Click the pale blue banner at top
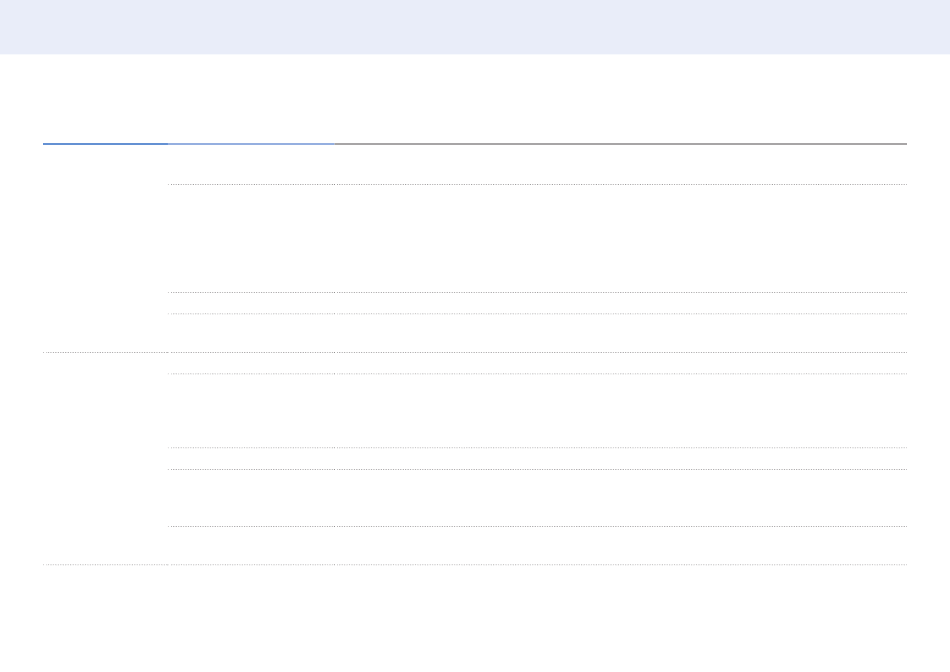The height and width of the screenshot is (672, 950). pyautogui.click(x=475, y=27)
